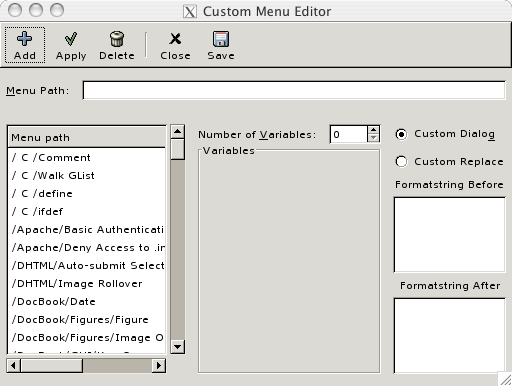512x386 pixels.
Task: Click the Formatstring Before text area
Action: (x=450, y=234)
